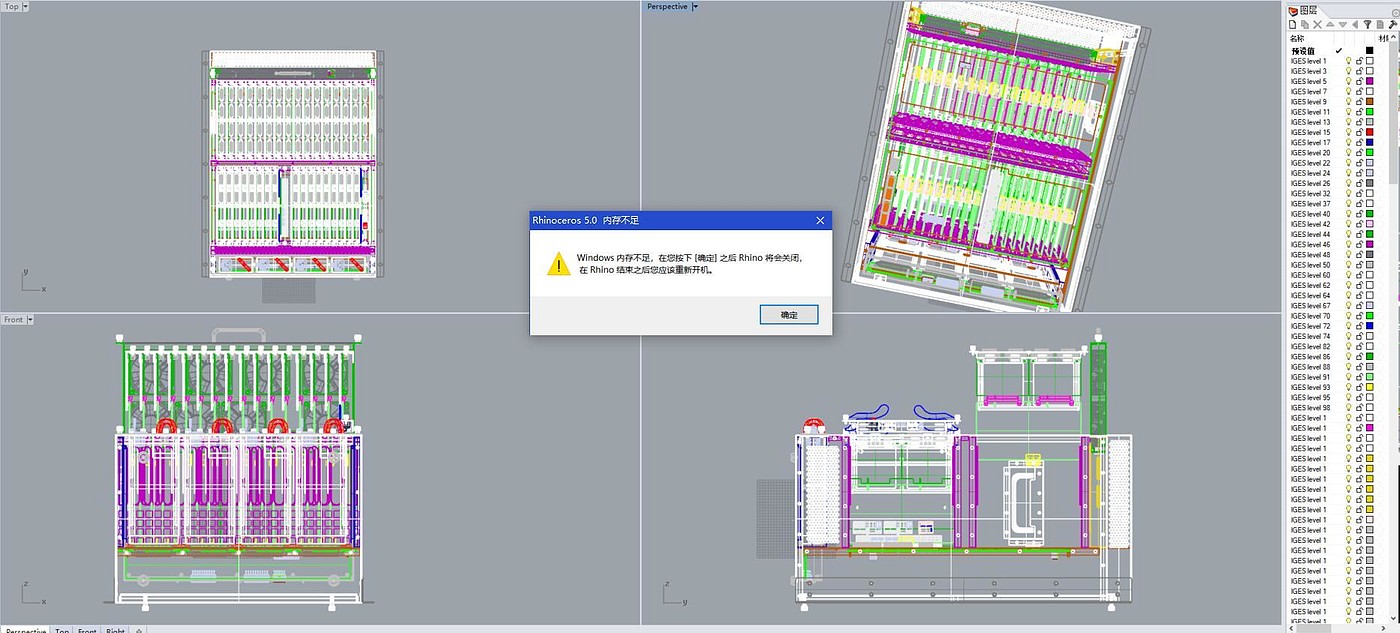Toggle the lock icon for IGES level 86
Screen dimensions: 1400x633
click(1359, 356)
